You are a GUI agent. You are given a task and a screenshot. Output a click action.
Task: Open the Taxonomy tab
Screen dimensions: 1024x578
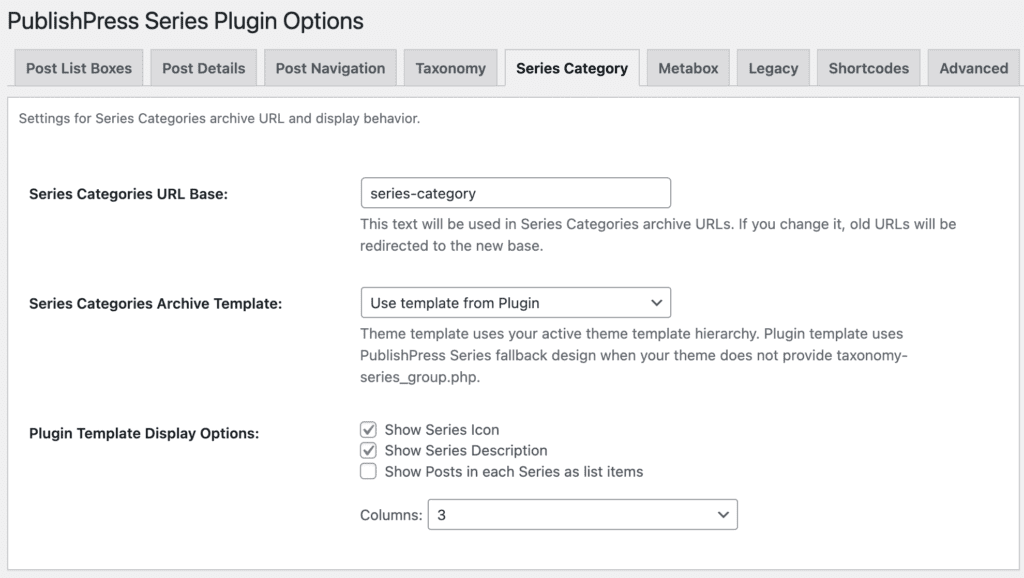[x=450, y=68]
